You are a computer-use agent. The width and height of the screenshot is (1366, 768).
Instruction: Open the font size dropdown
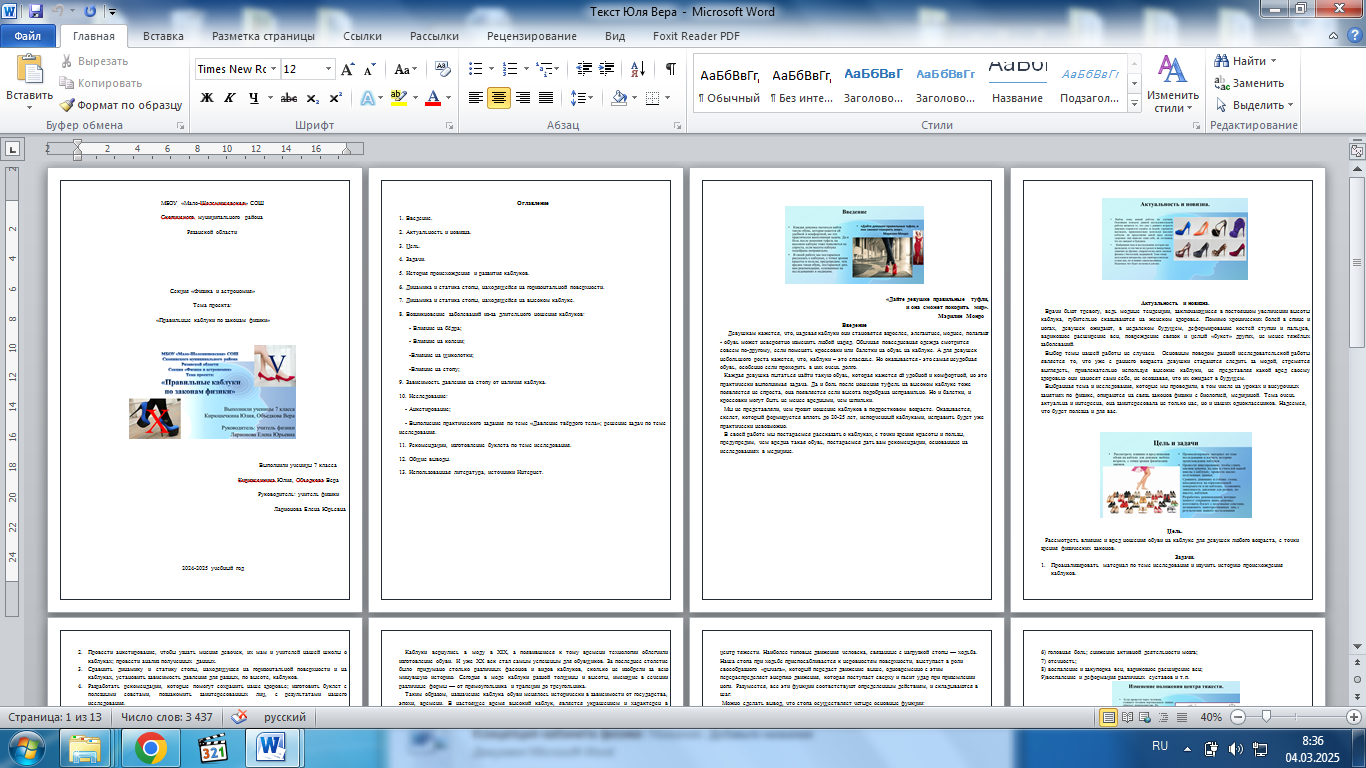[327, 70]
